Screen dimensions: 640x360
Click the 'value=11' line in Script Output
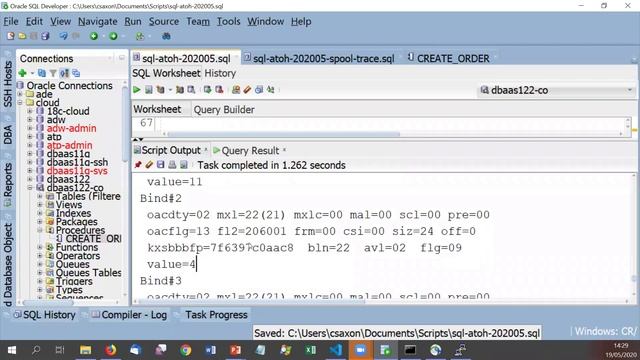coord(175,182)
